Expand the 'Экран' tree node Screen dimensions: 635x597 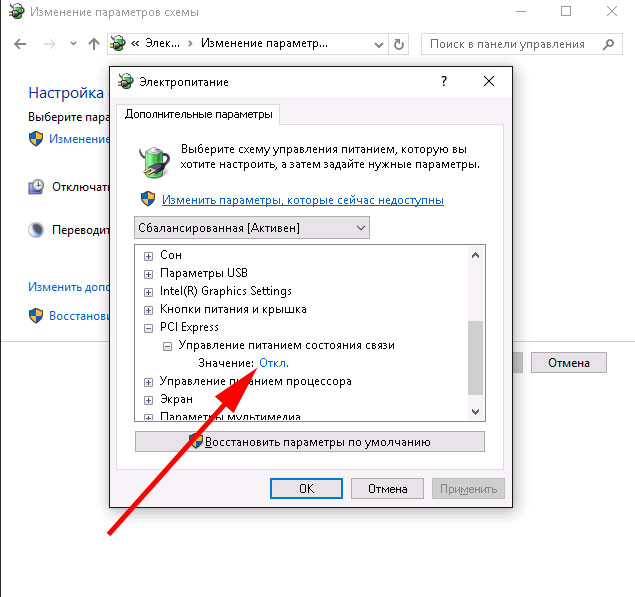coord(149,400)
